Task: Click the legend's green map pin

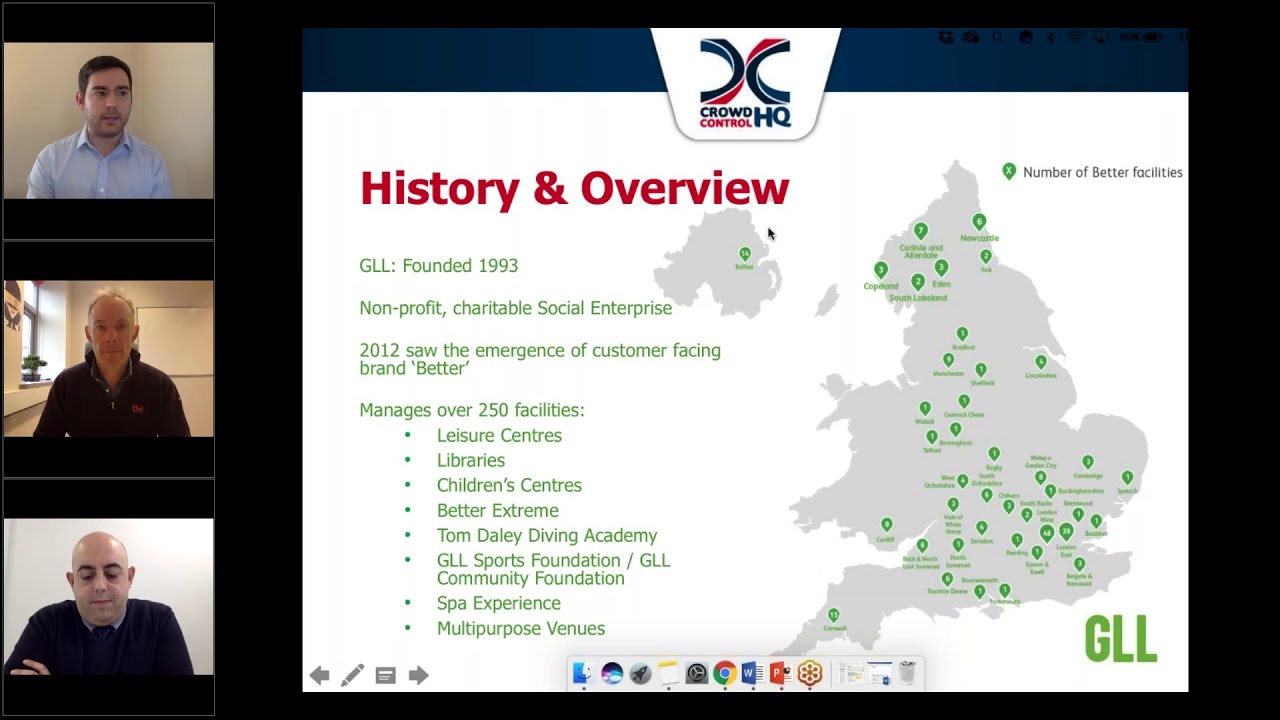Action: tap(1009, 172)
